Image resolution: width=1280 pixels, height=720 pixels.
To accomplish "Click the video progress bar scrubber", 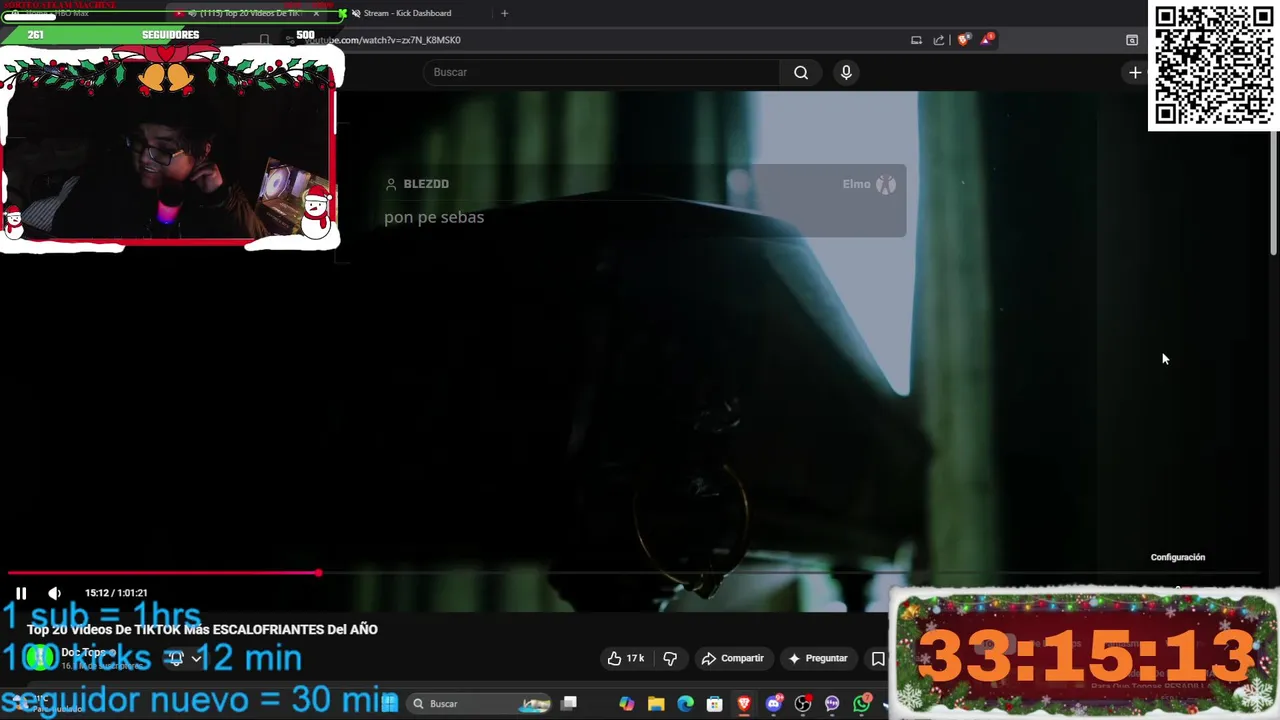I will pyautogui.click(x=318, y=573).
